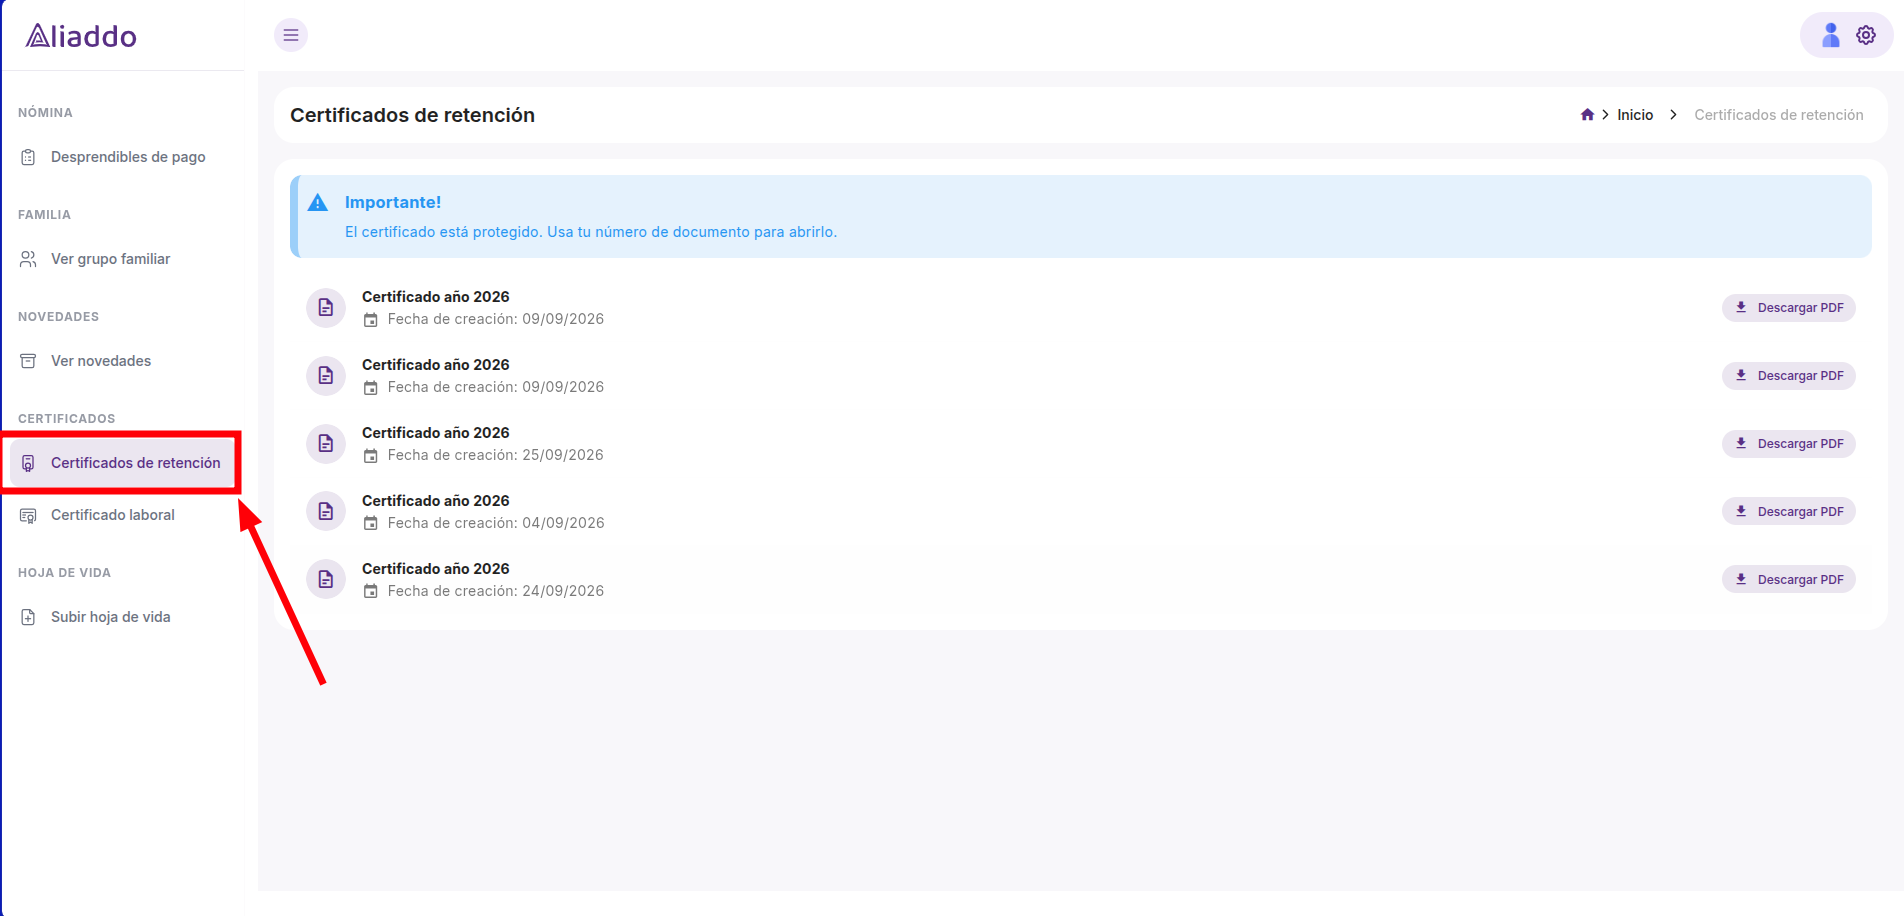Open the user profile icon
1904x916 pixels.
click(1830, 35)
